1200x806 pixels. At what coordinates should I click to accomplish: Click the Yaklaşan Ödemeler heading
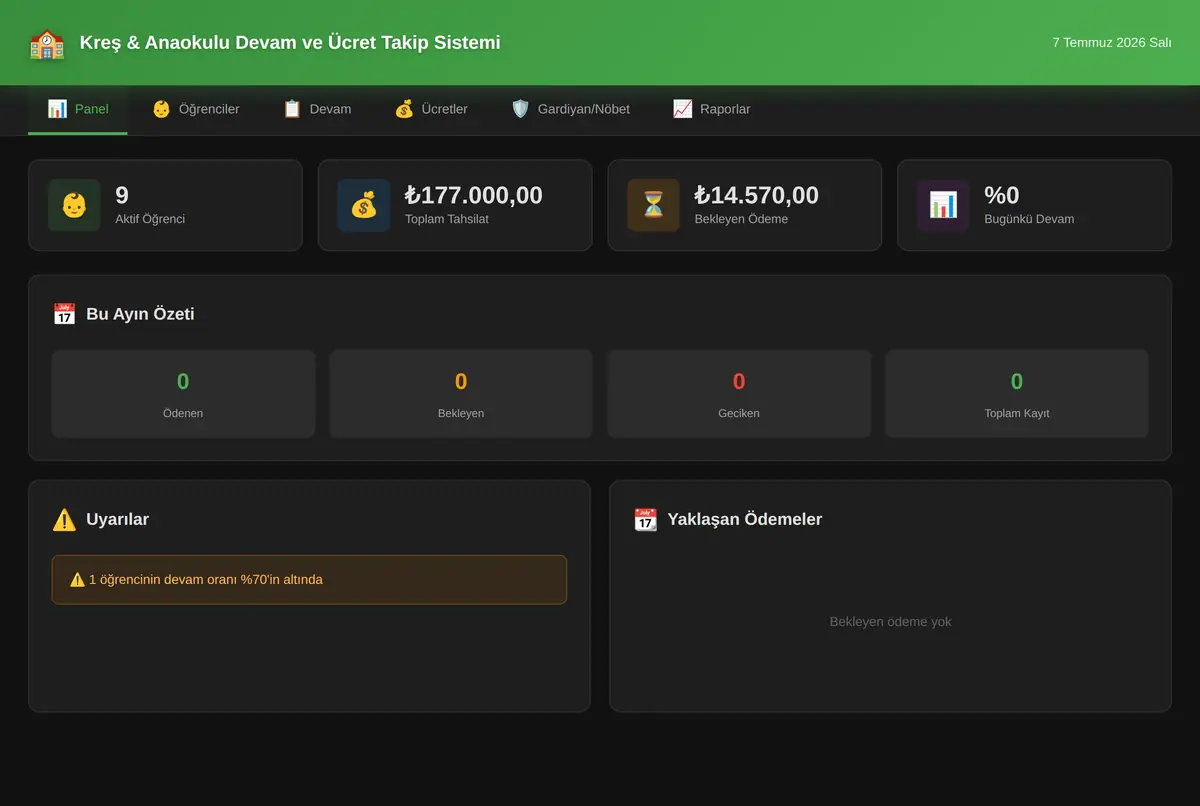(x=745, y=519)
